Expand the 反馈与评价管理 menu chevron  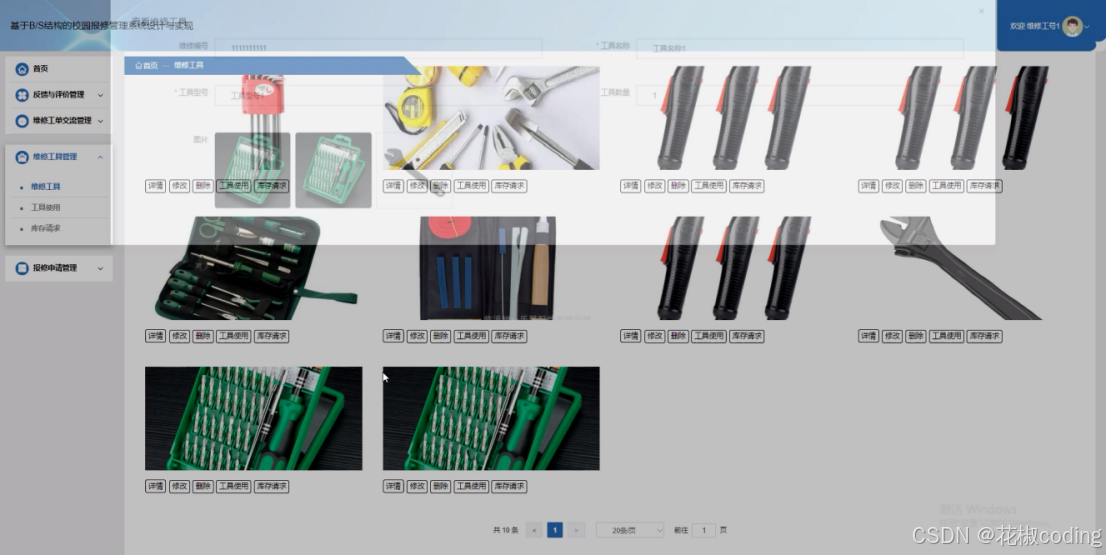(100, 95)
